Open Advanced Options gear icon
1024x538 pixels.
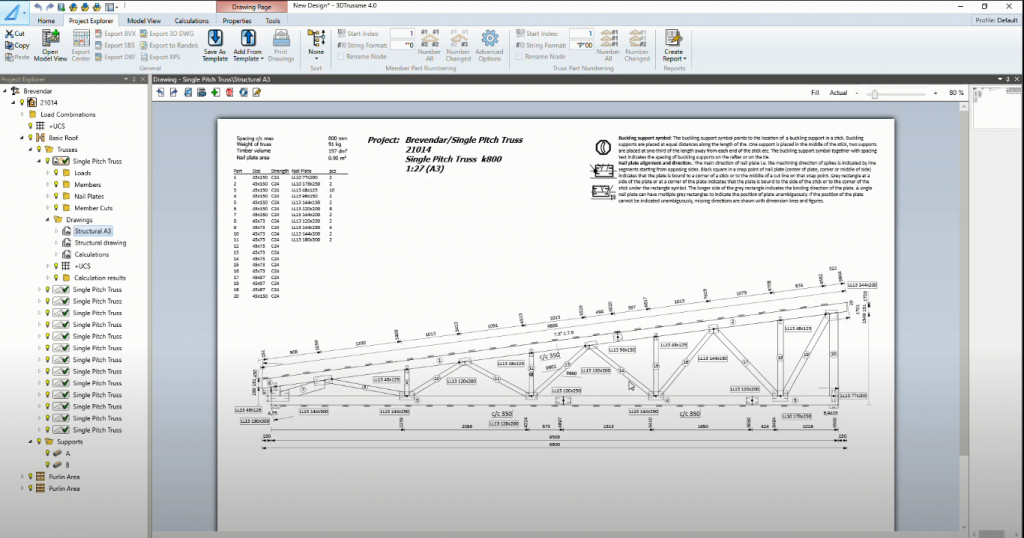[x=489, y=38]
